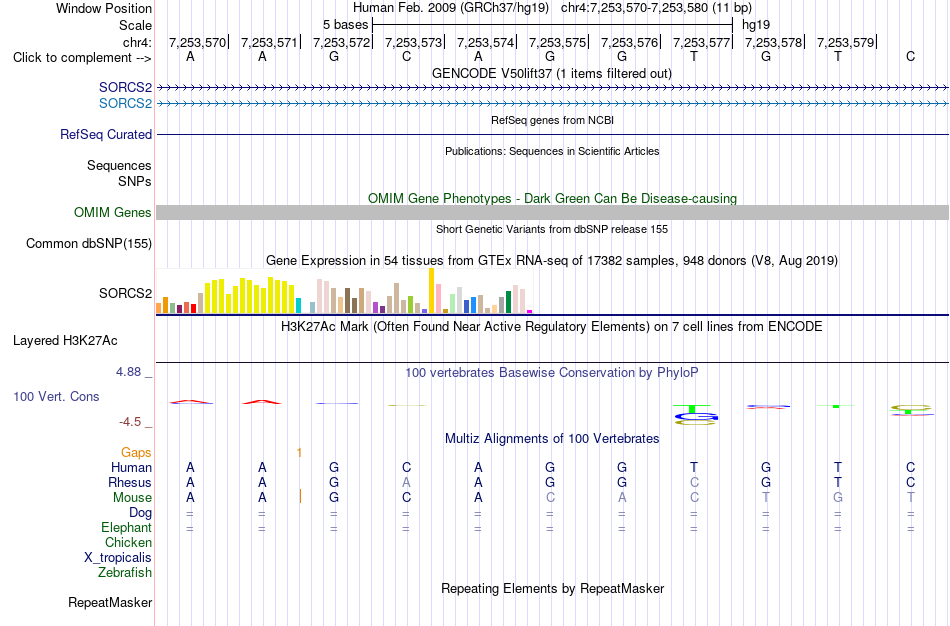Screen dimensions: 950x626
Task: Click the 'Rhesus' alignment row label
Action: (130, 482)
